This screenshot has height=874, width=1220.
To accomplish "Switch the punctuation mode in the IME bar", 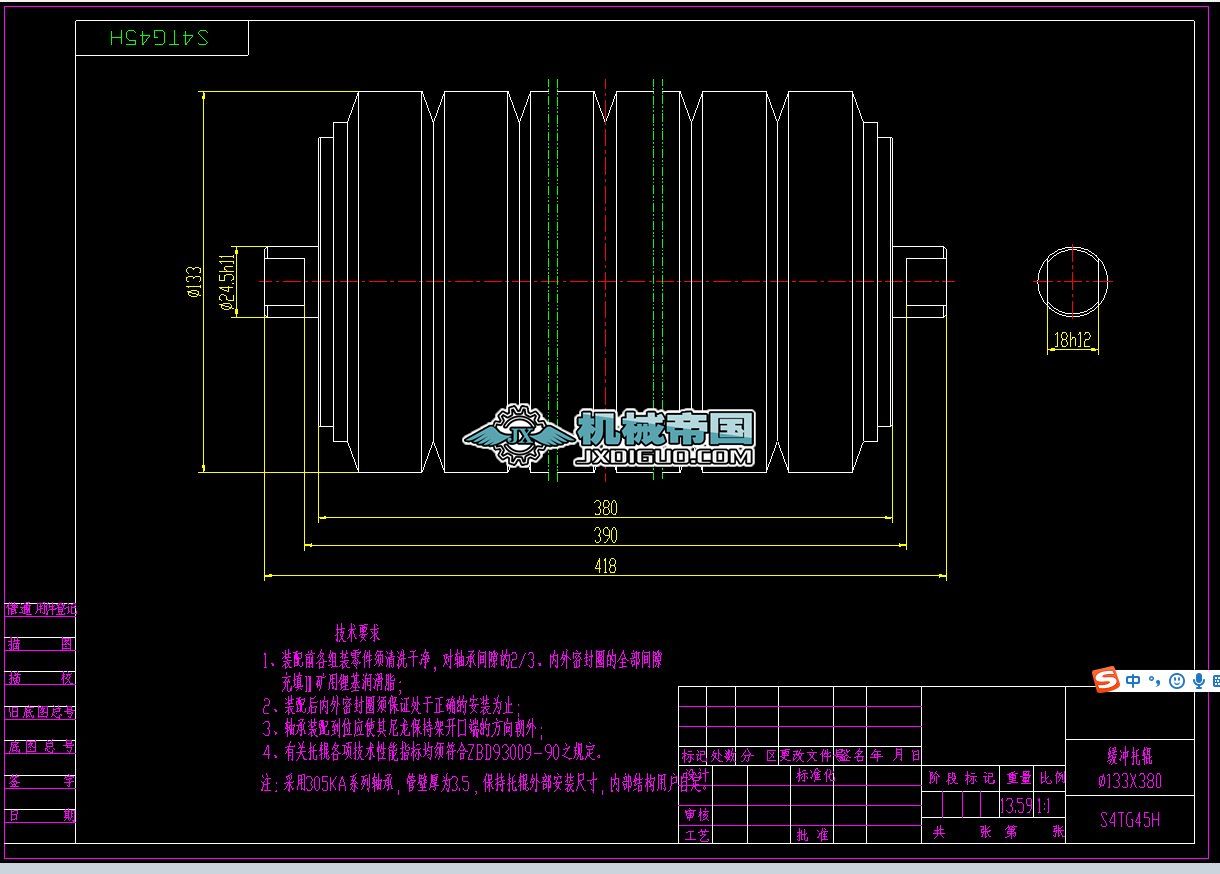I will [x=1154, y=682].
